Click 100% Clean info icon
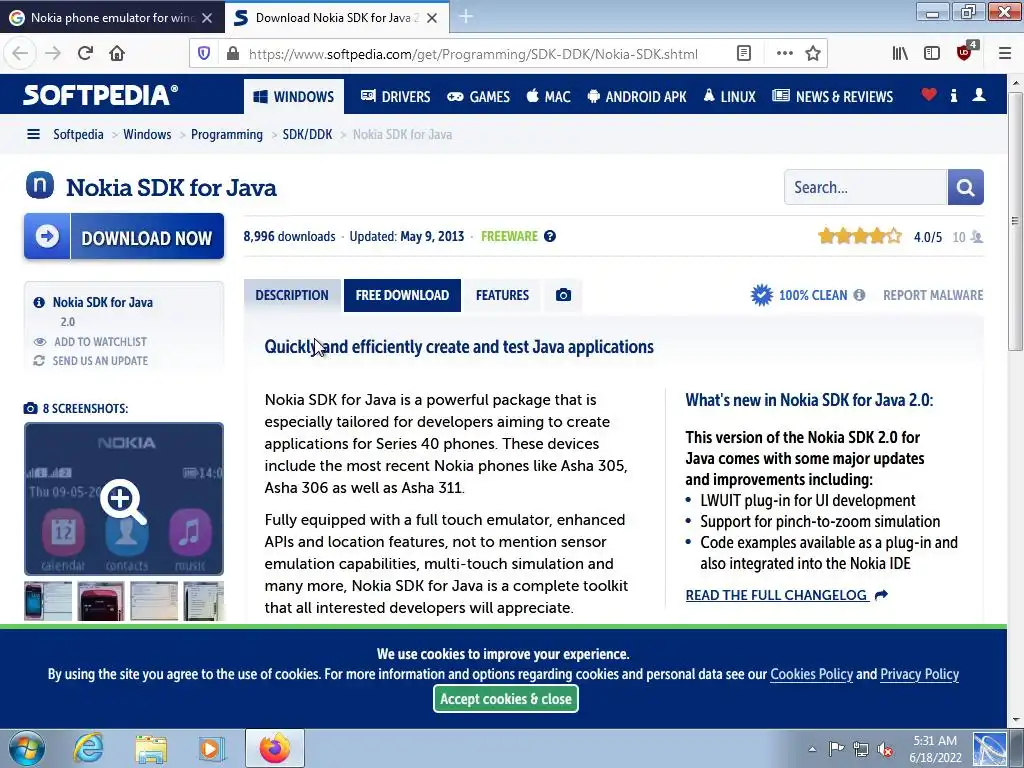 point(859,295)
